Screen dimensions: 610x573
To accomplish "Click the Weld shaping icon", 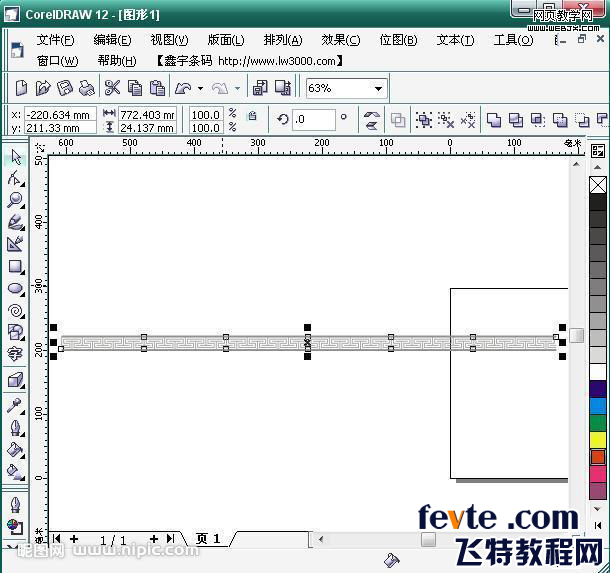I will point(494,120).
